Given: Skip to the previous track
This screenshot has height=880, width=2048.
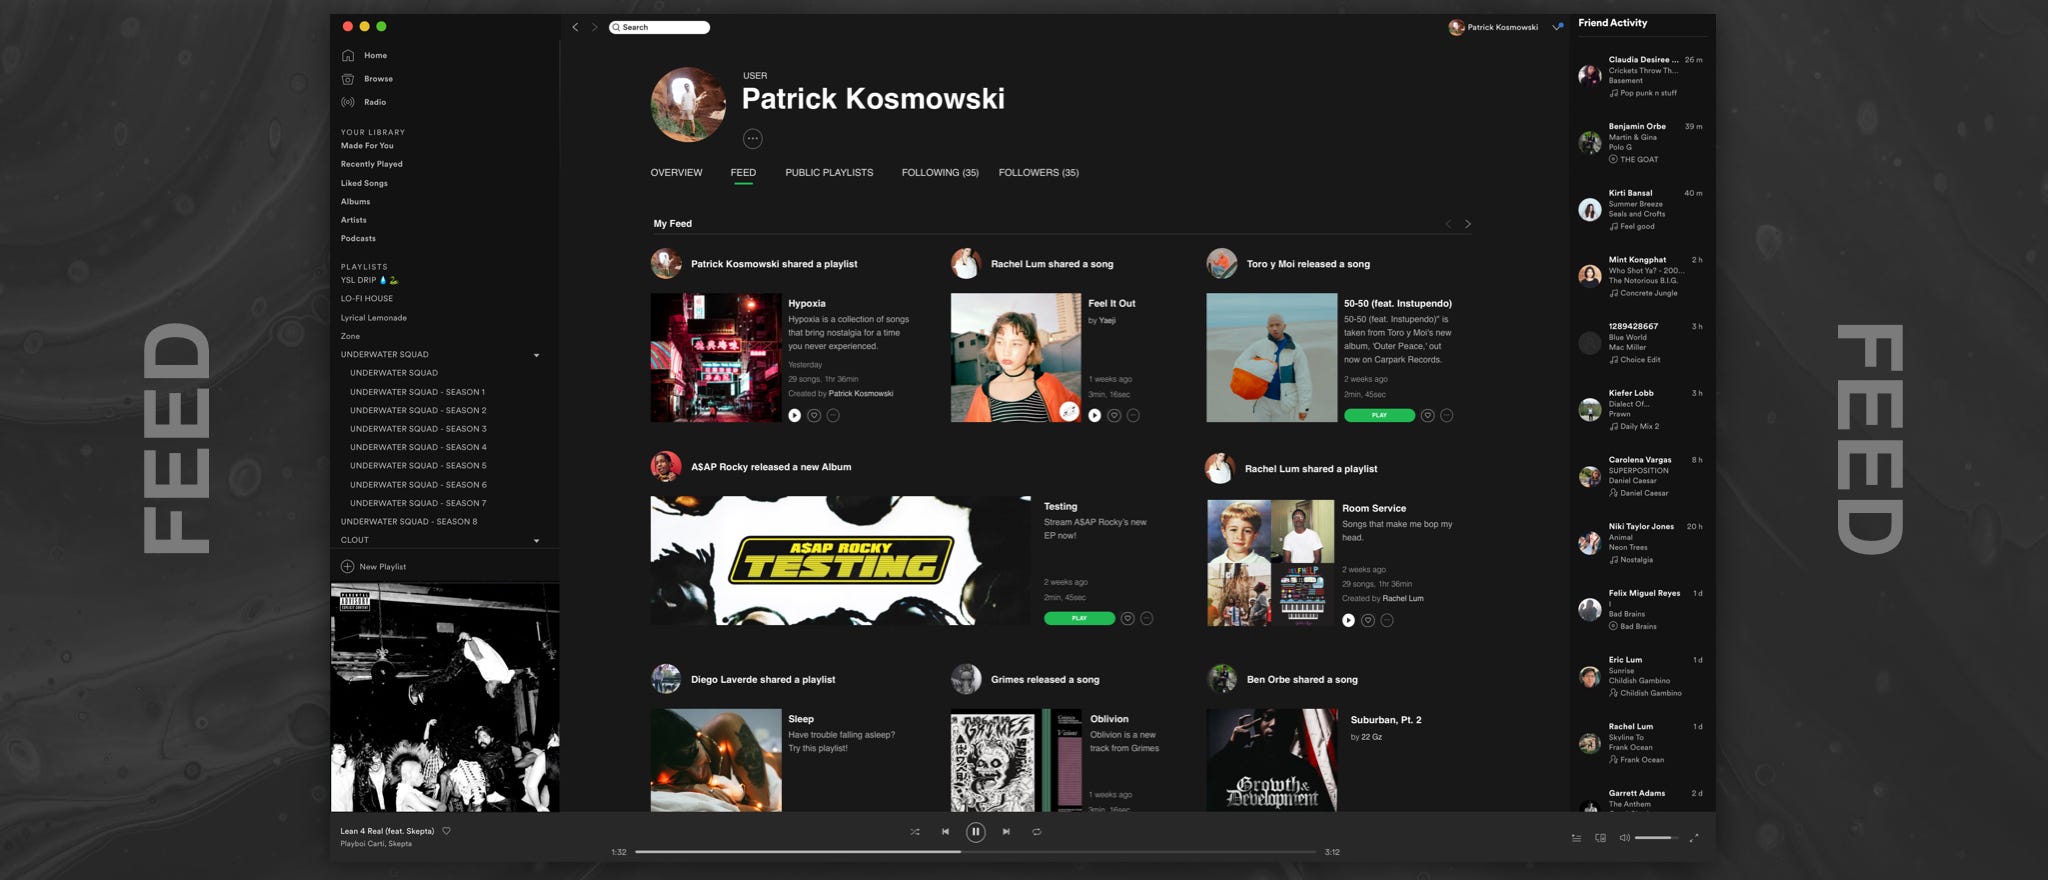Looking at the screenshot, I should point(945,831).
